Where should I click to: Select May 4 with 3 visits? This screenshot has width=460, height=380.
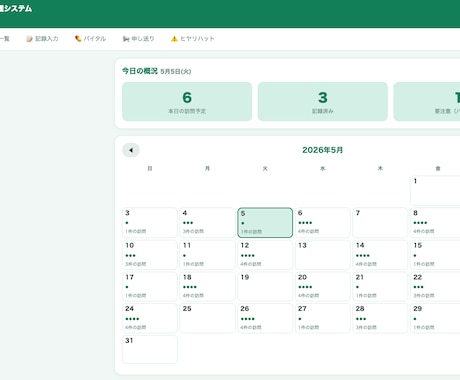pyautogui.click(x=207, y=223)
